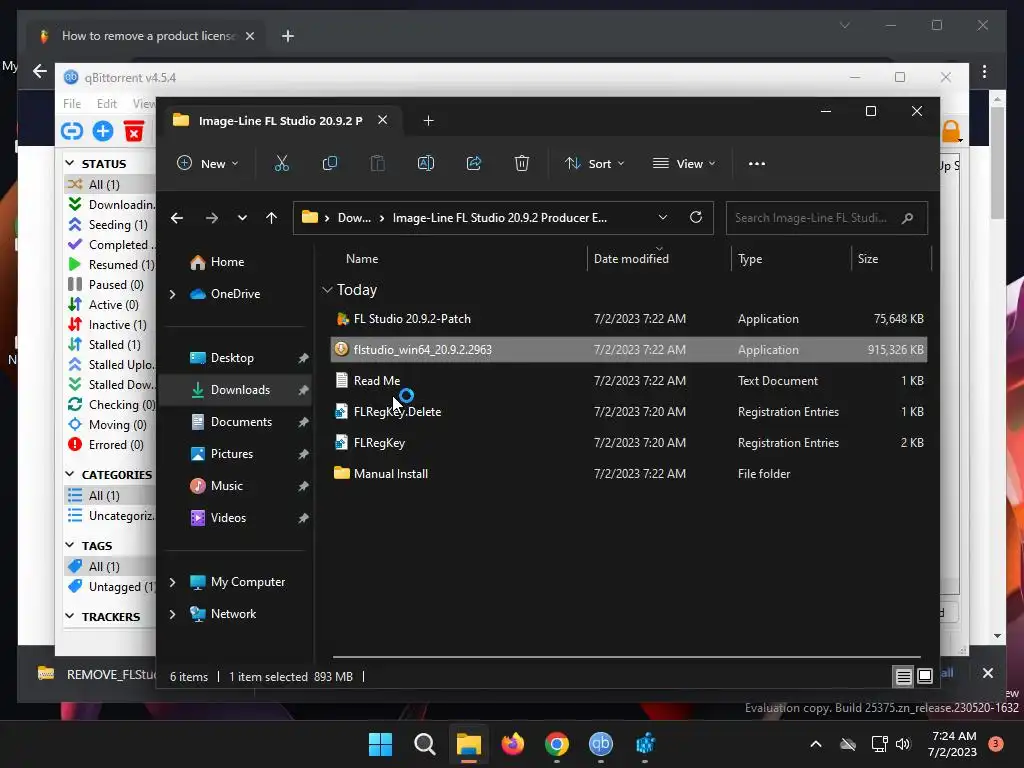
Task: Open Desktop in navigation pane
Action: coord(232,358)
